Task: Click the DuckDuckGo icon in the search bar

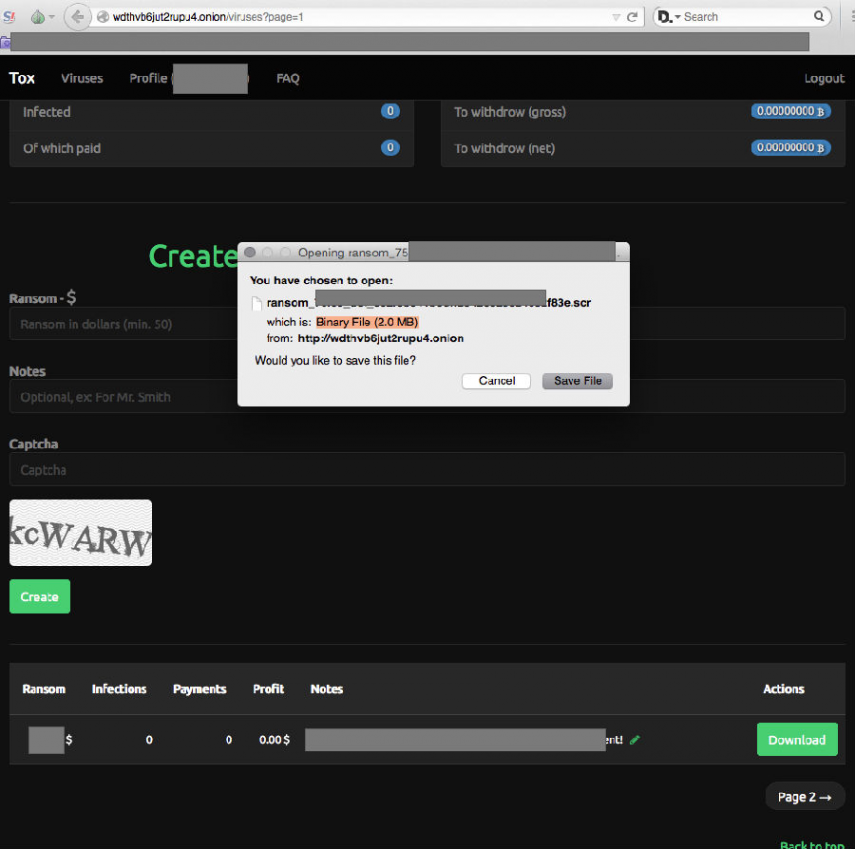Action: [663, 16]
